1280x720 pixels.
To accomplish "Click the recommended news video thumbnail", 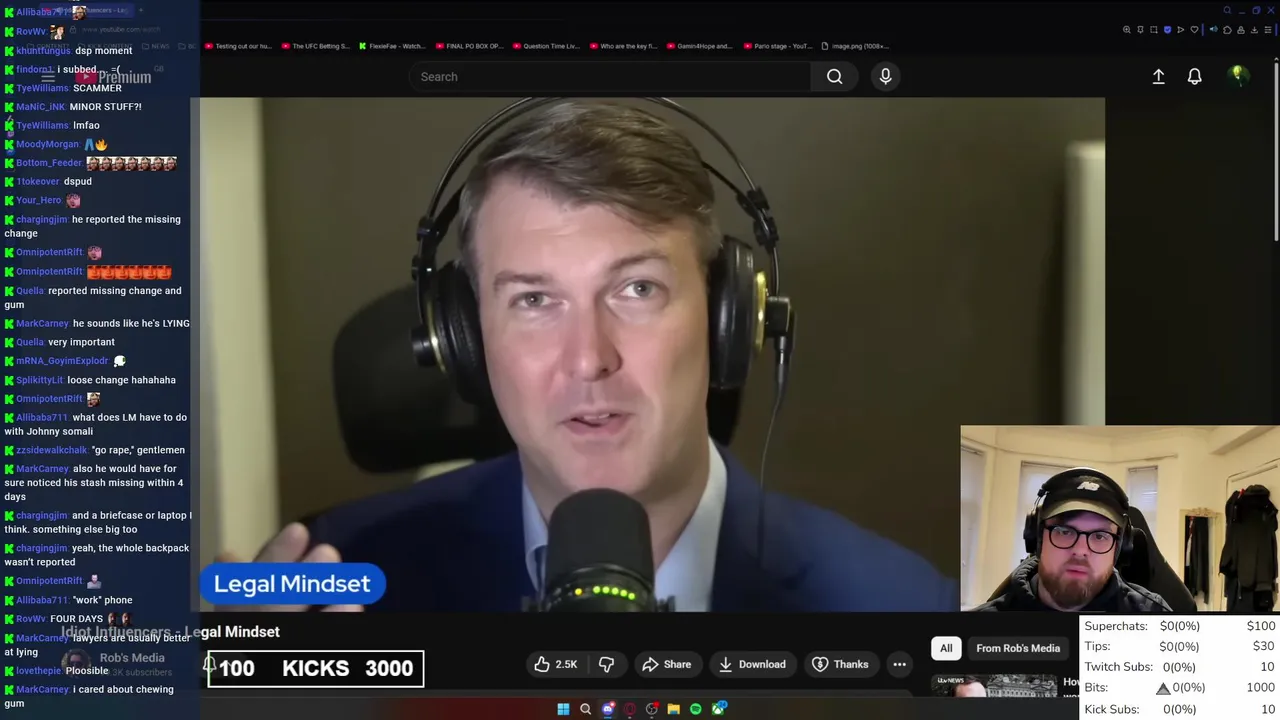I will [994, 685].
